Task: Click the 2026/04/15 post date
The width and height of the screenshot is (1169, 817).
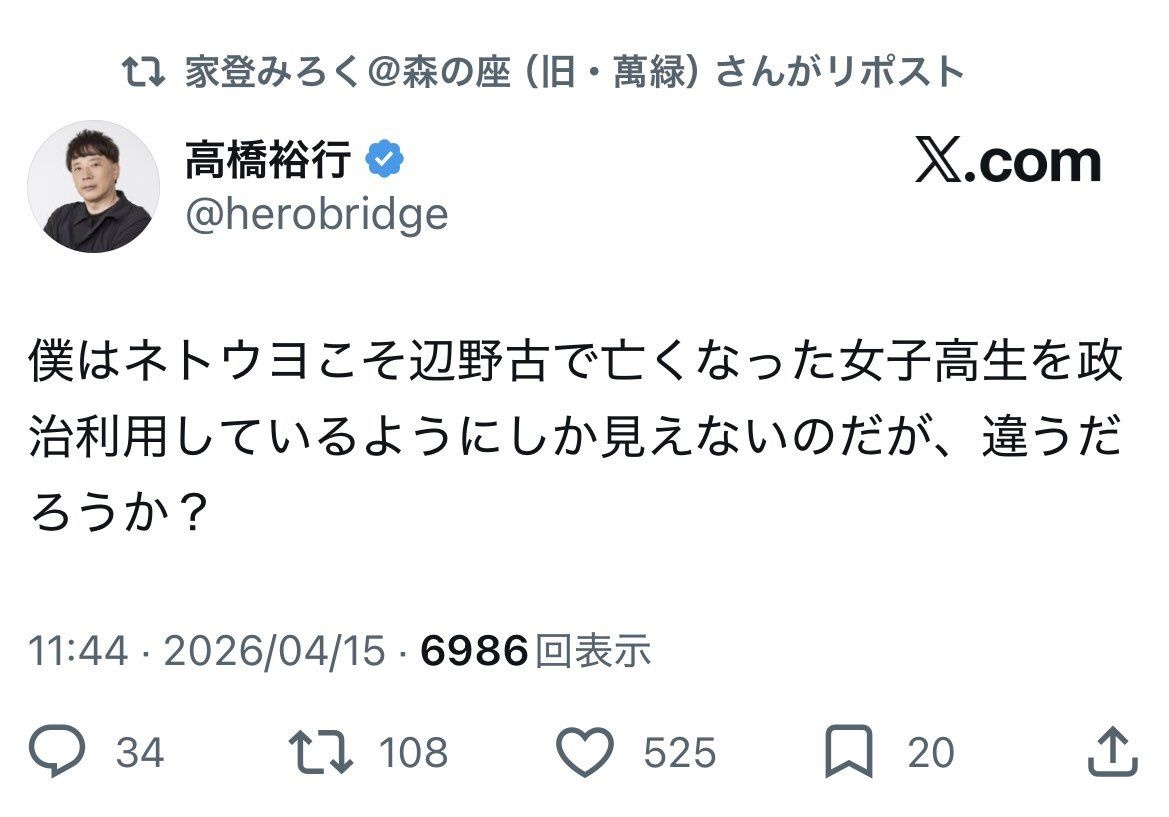Action: [274, 651]
